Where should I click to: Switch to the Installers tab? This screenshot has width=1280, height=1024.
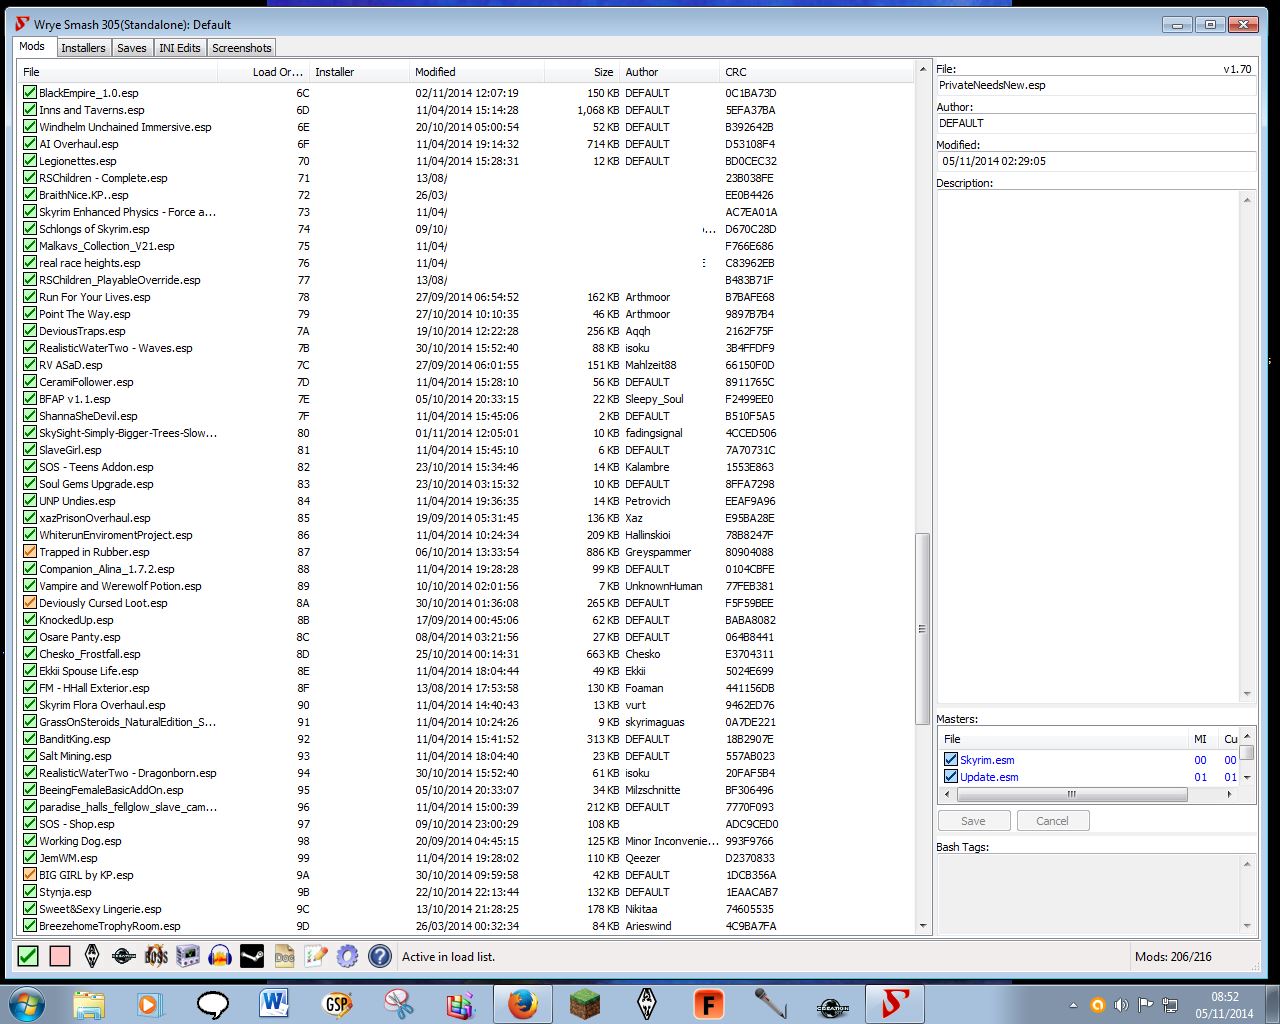83,48
